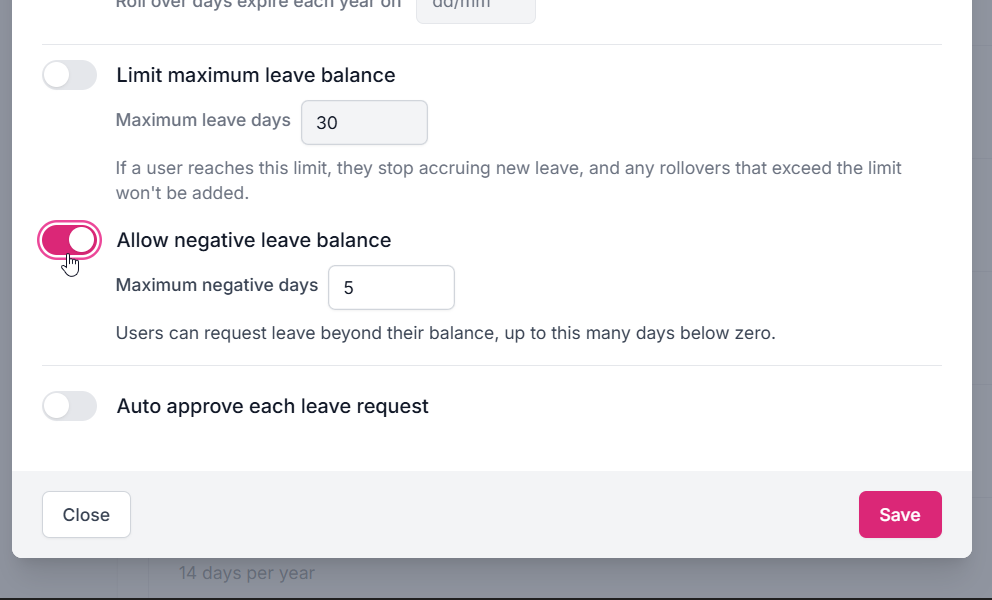Click 'Roll over days expire each year on' label

point(258,5)
